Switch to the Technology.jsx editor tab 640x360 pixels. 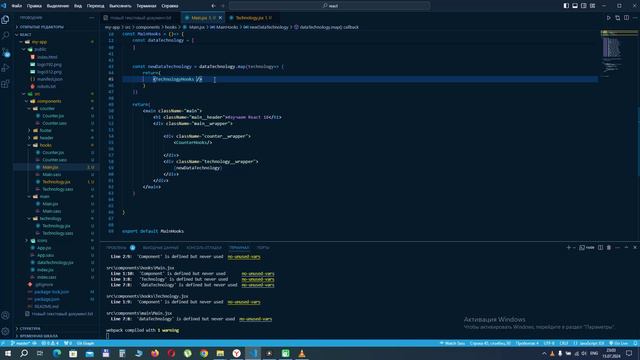[251, 18]
